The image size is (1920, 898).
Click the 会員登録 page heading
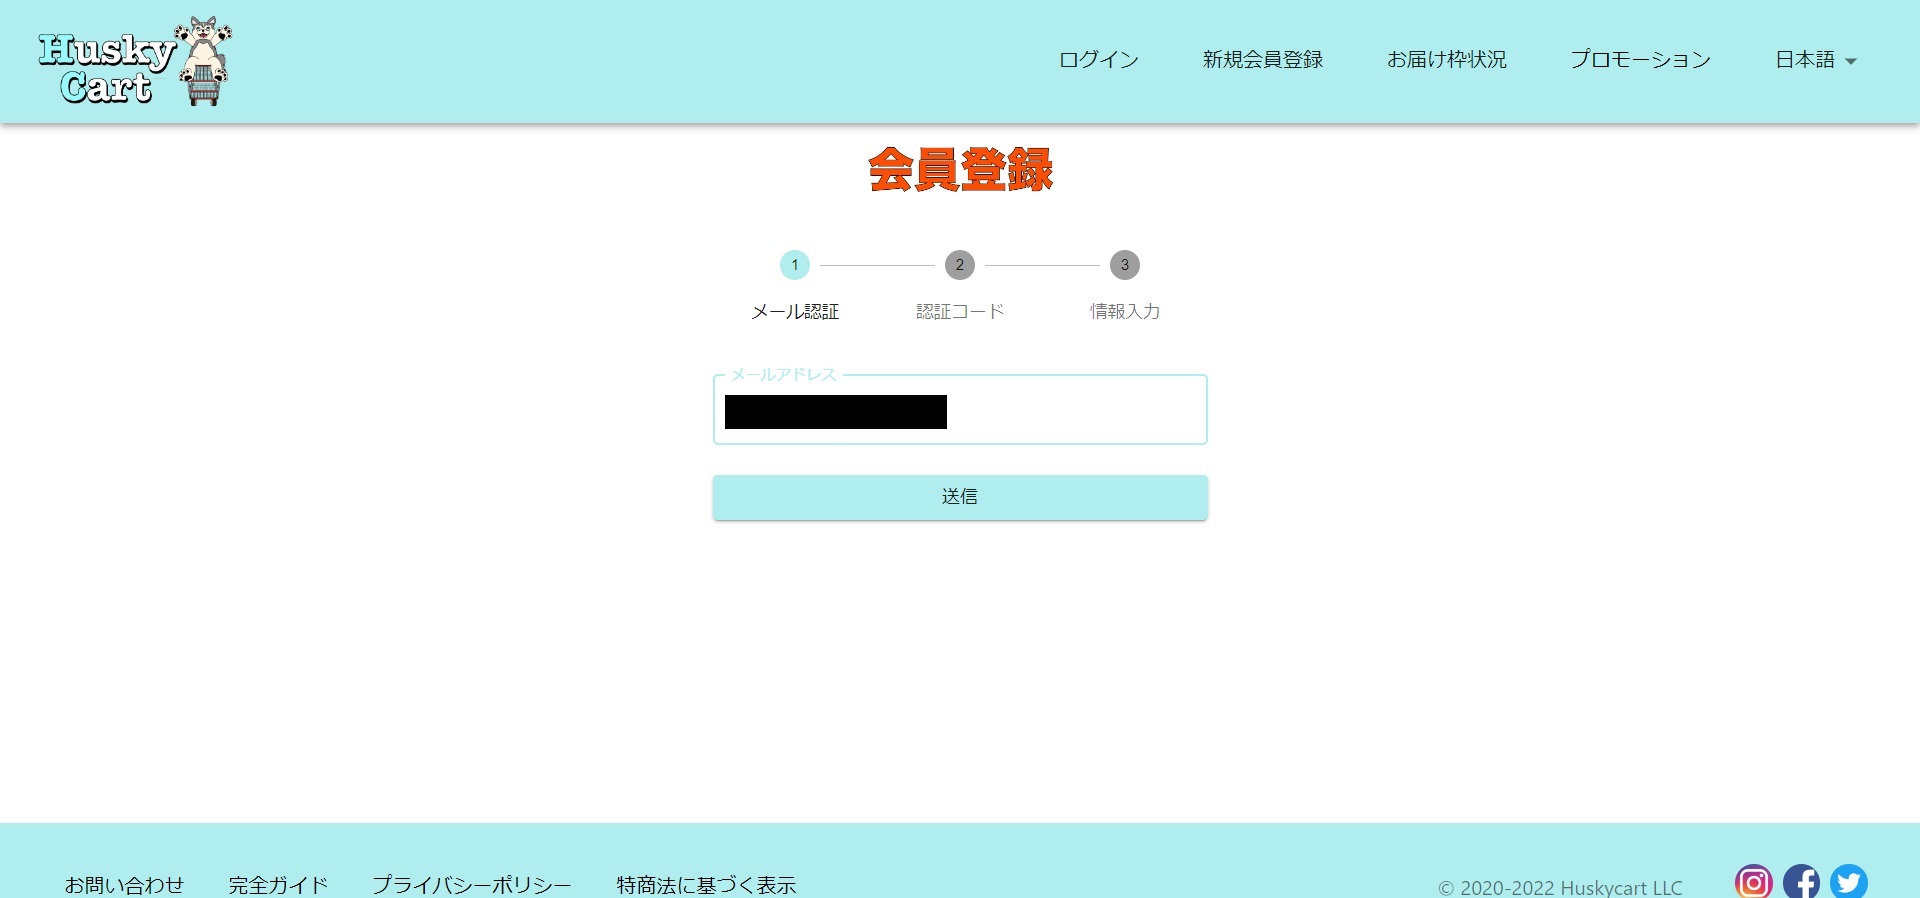pyautogui.click(x=960, y=170)
